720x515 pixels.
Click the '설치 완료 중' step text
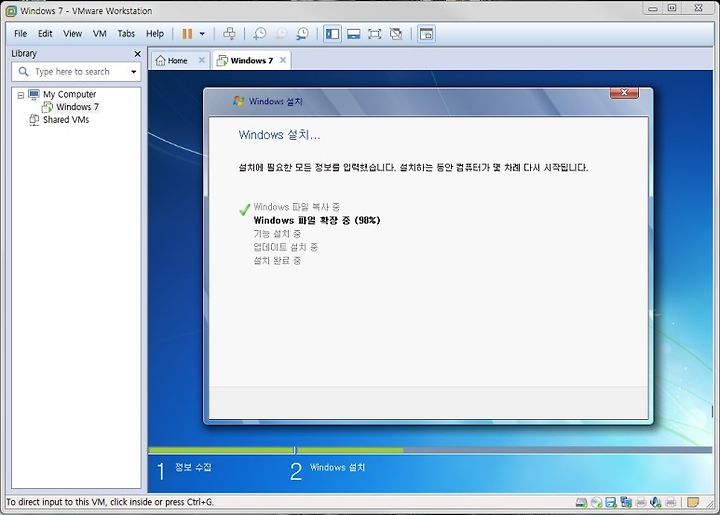click(x=277, y=261)
